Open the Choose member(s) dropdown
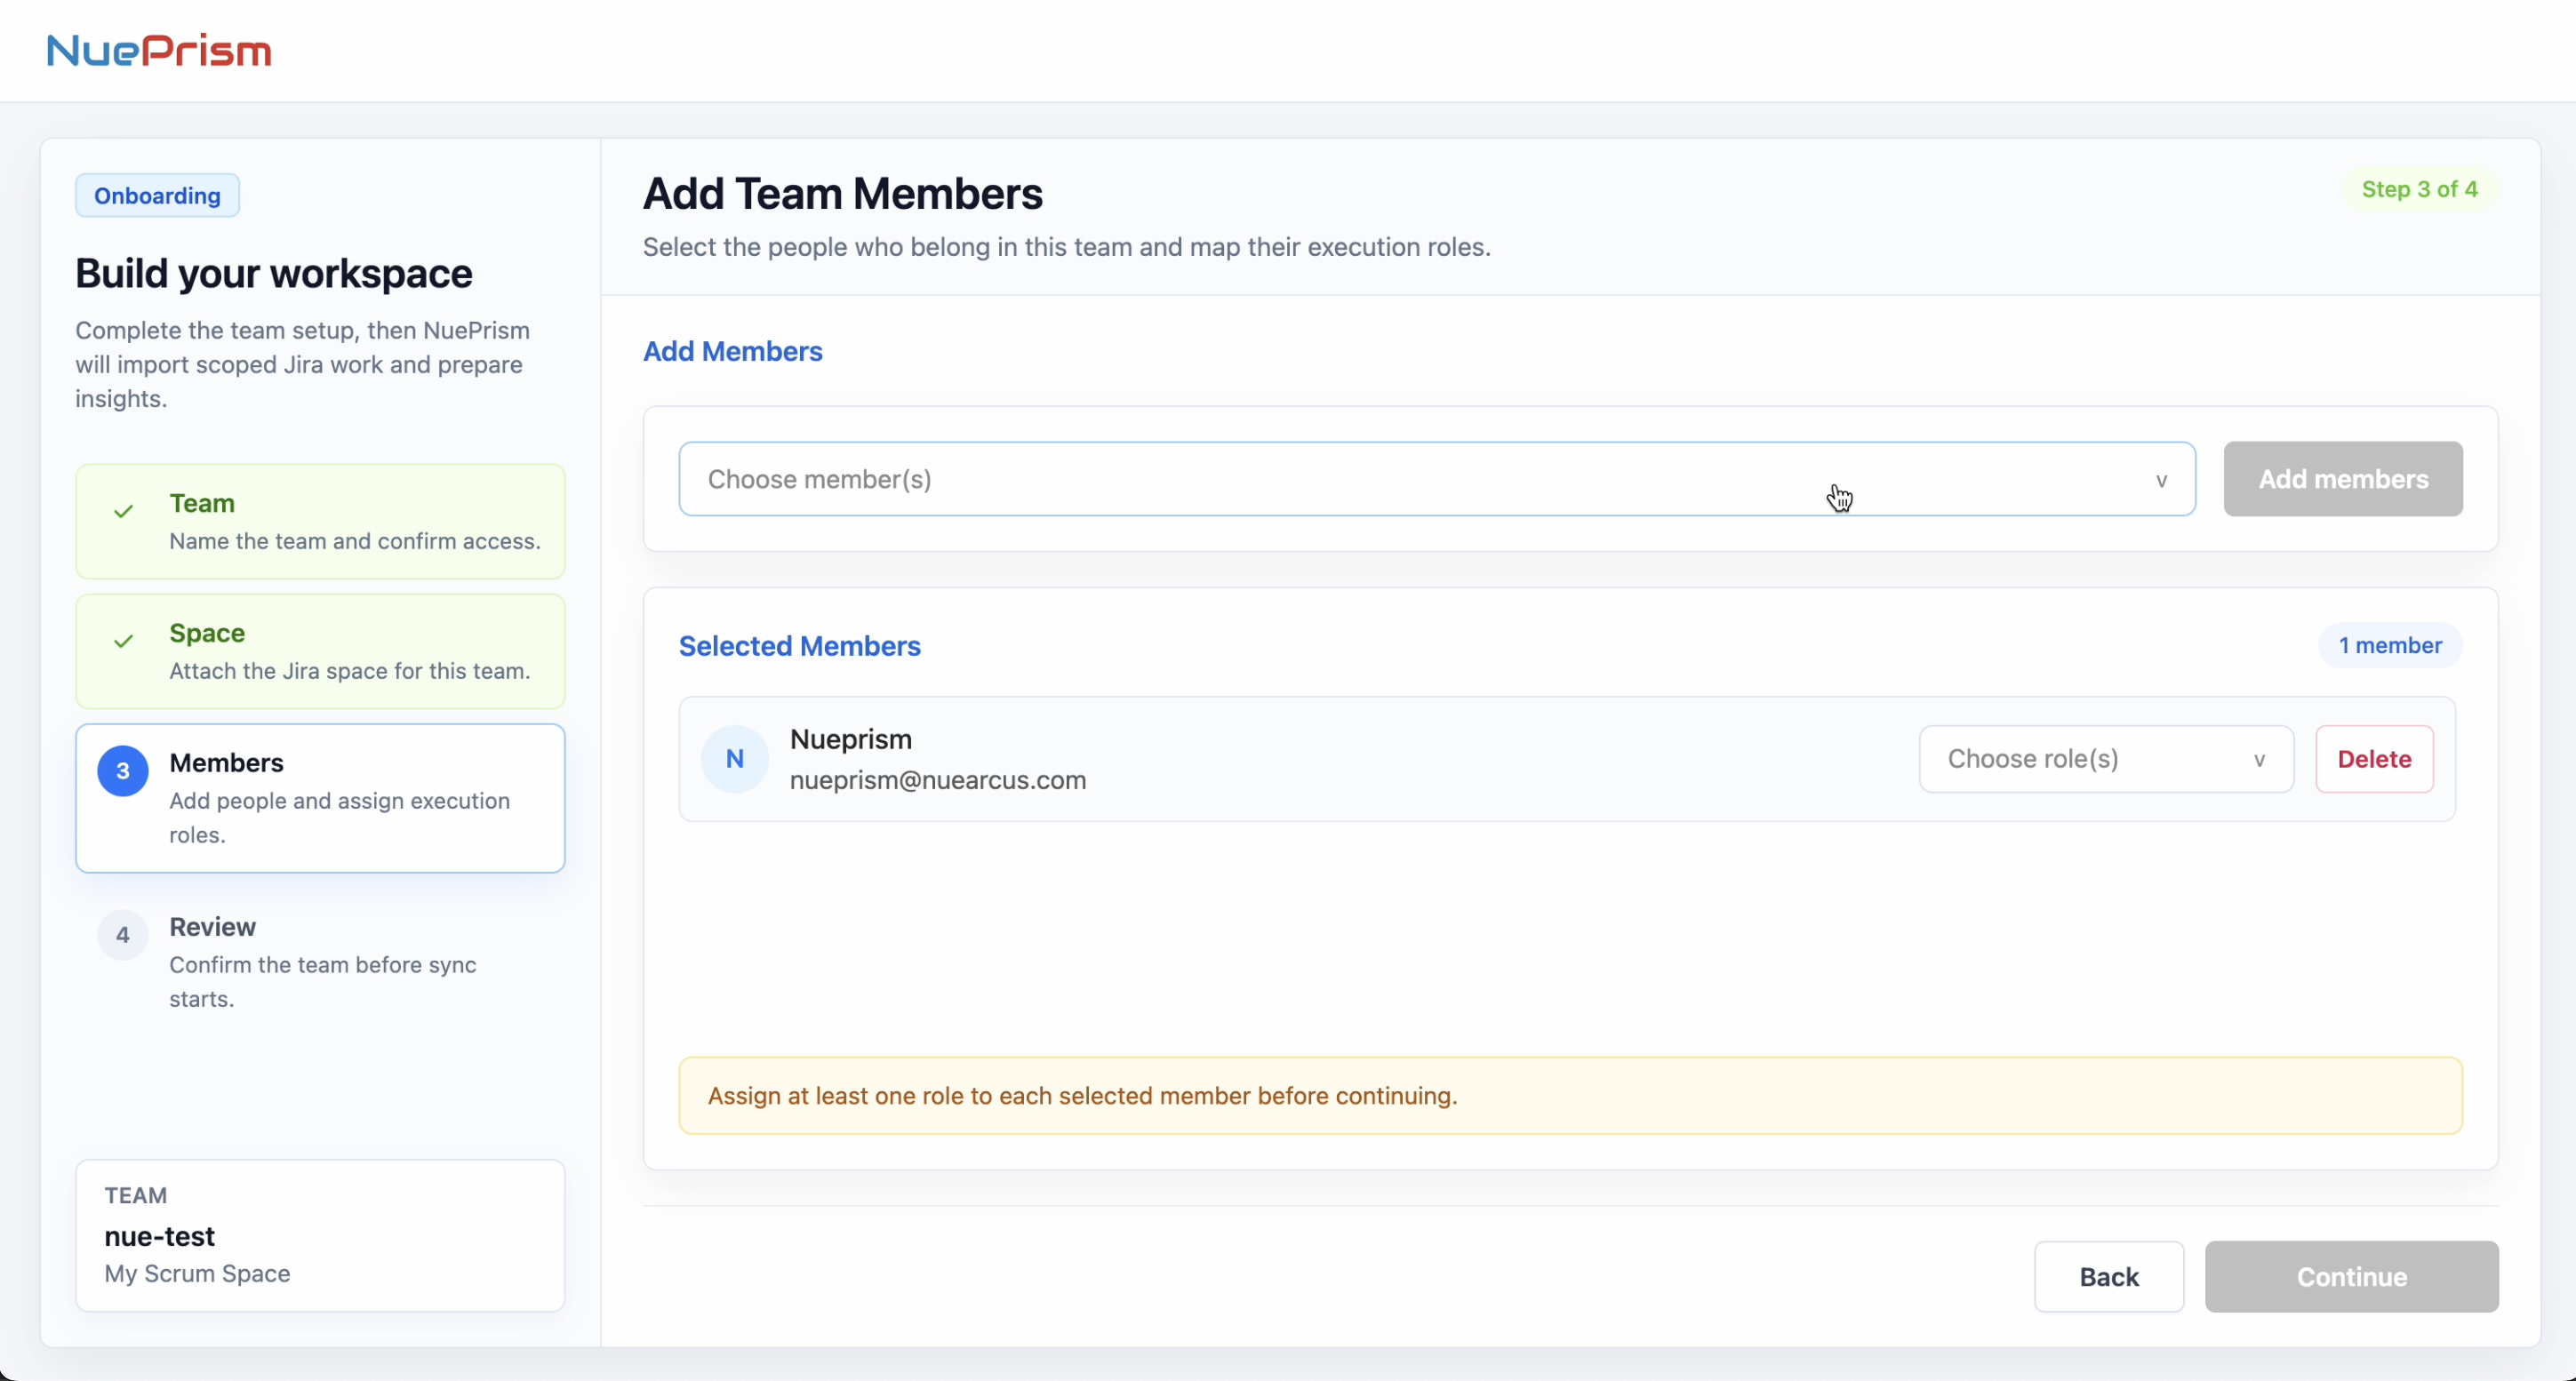This screenshot has width=2576, height=1381. tap(1437, 479)
